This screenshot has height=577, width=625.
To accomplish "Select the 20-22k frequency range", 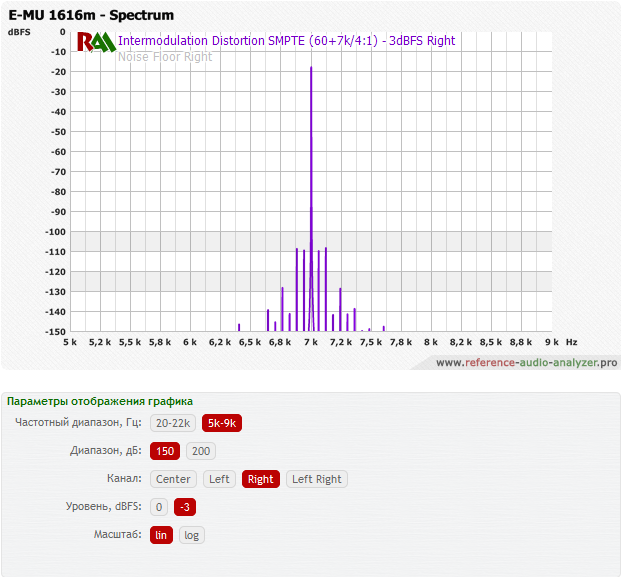I will pos(173,423).
